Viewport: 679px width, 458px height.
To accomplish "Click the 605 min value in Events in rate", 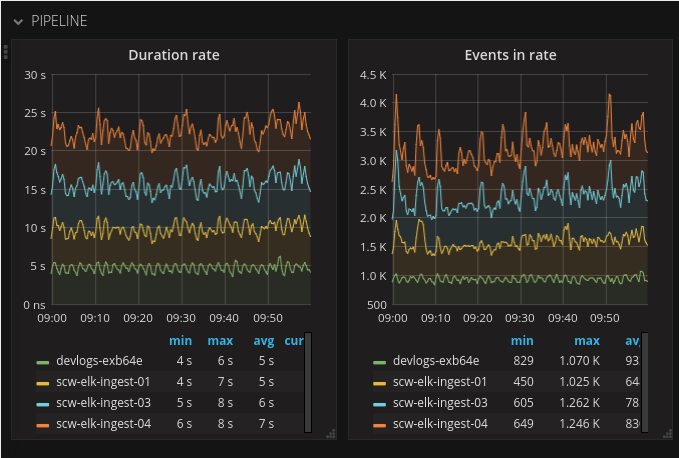I will pyautogui.click(x=523, y=403).
